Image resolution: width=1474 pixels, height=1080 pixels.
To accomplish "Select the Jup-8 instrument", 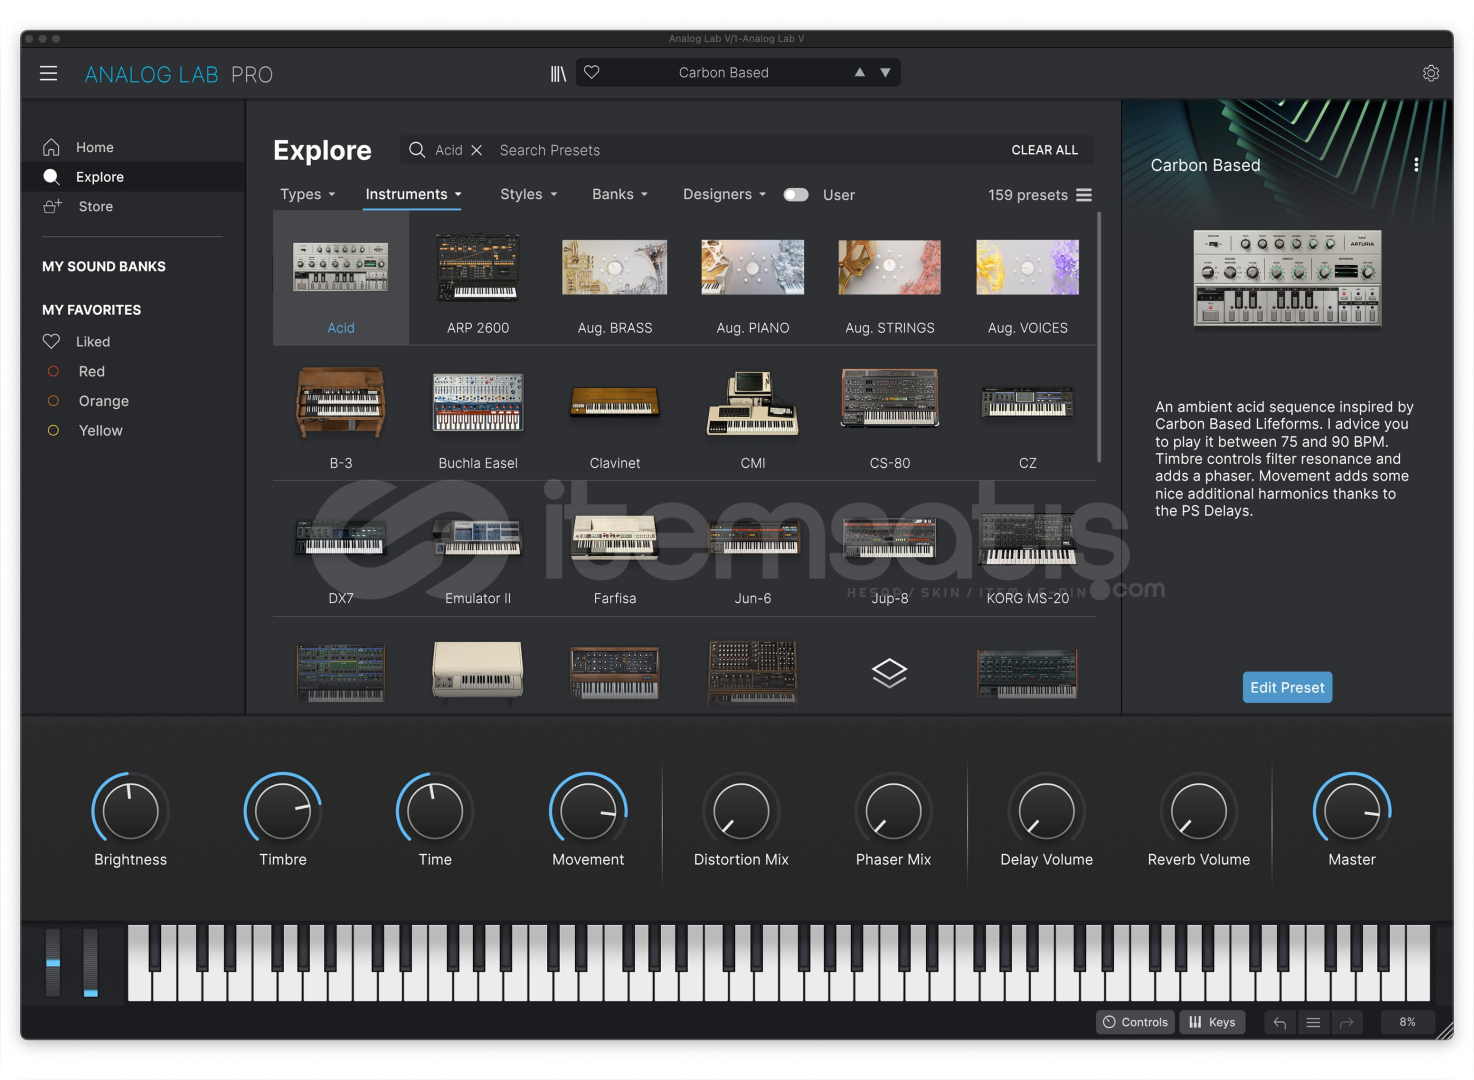I will 890,550.
